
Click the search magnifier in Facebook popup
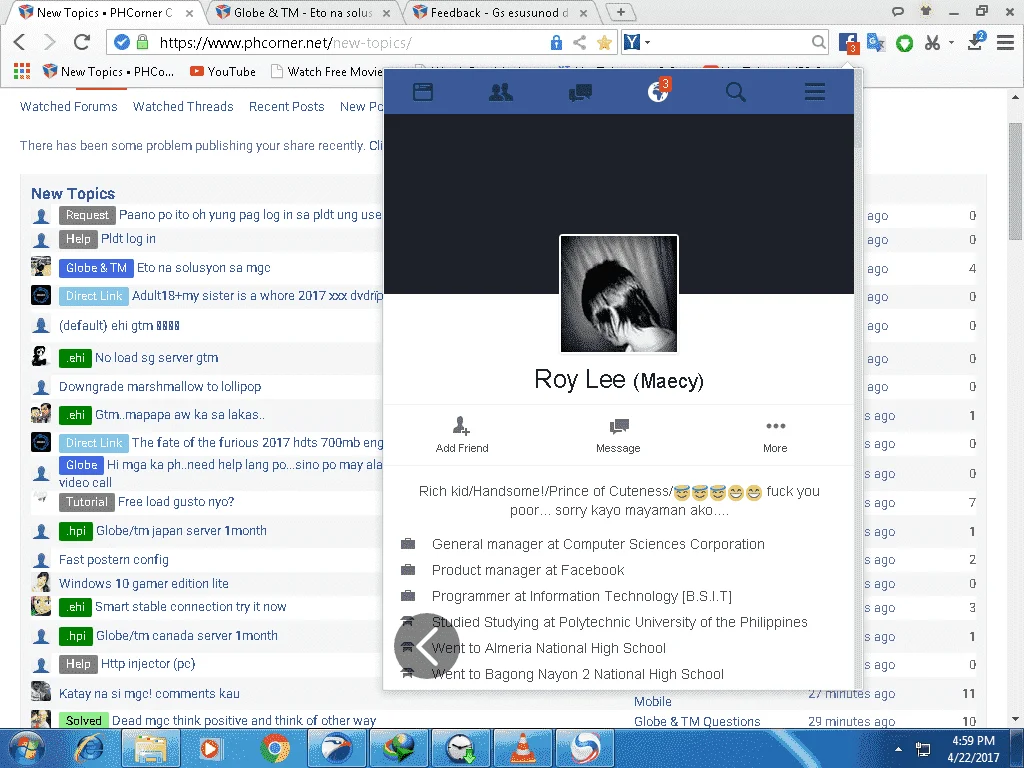pyautogui.click(x=736, y=92)
